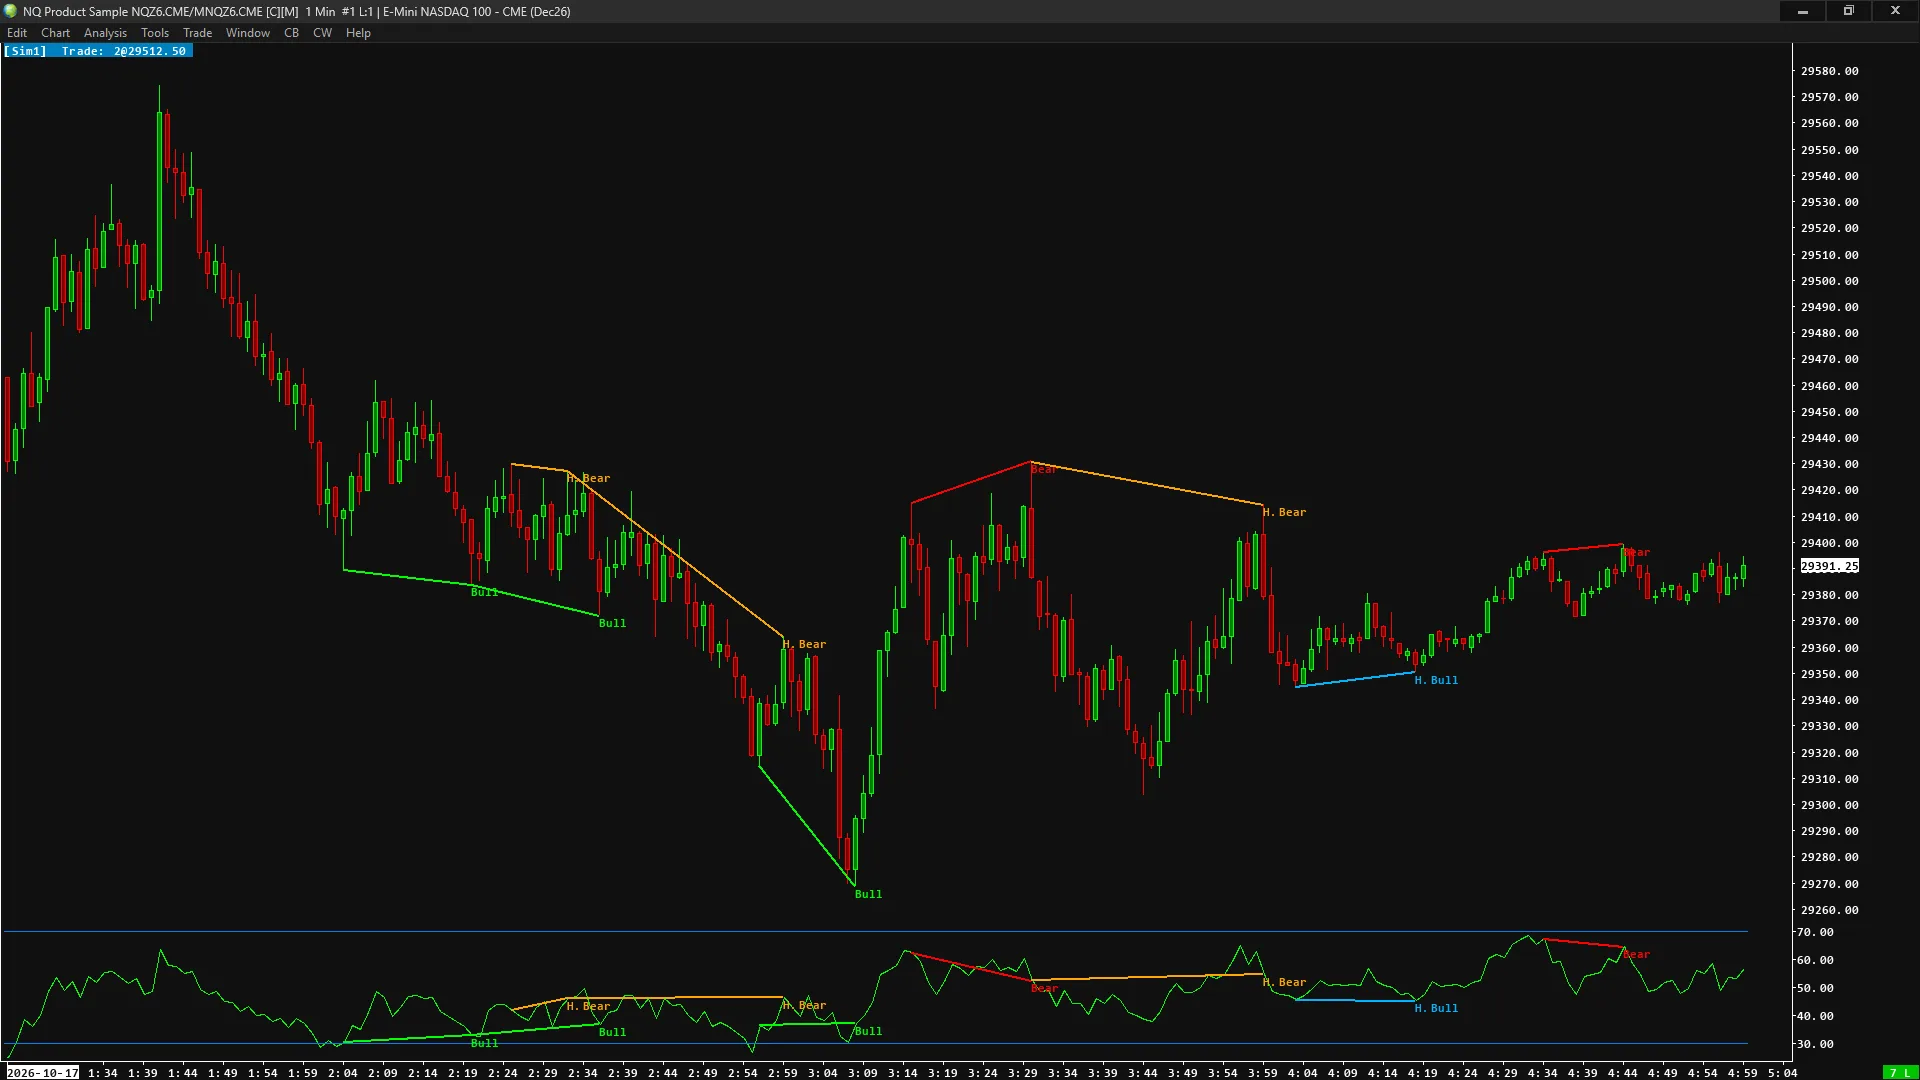Click the 3:04 time axis label
The height and width of the screenshot is (1080, 1920).
coord(823,1073)
